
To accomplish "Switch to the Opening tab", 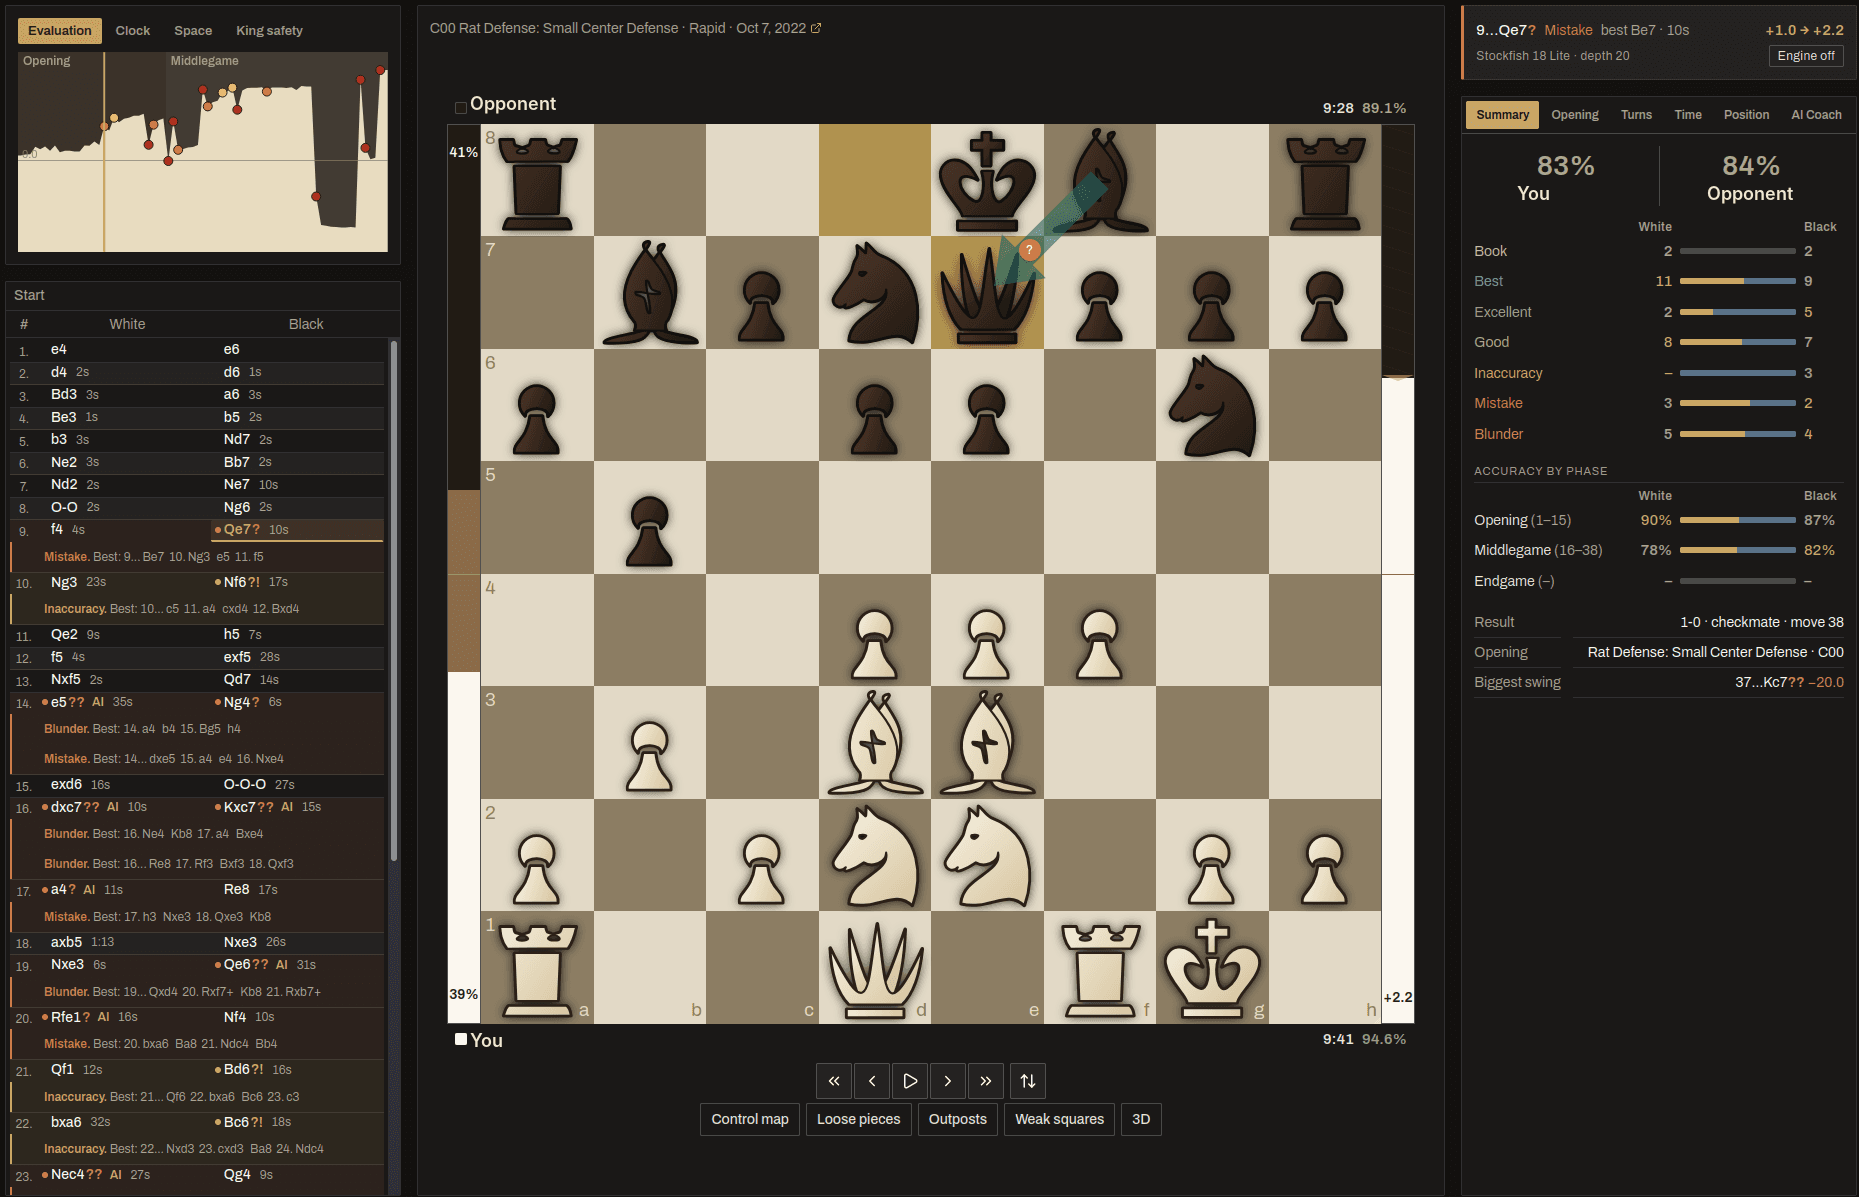I will pyautogui.click(x=1575, y=115).
